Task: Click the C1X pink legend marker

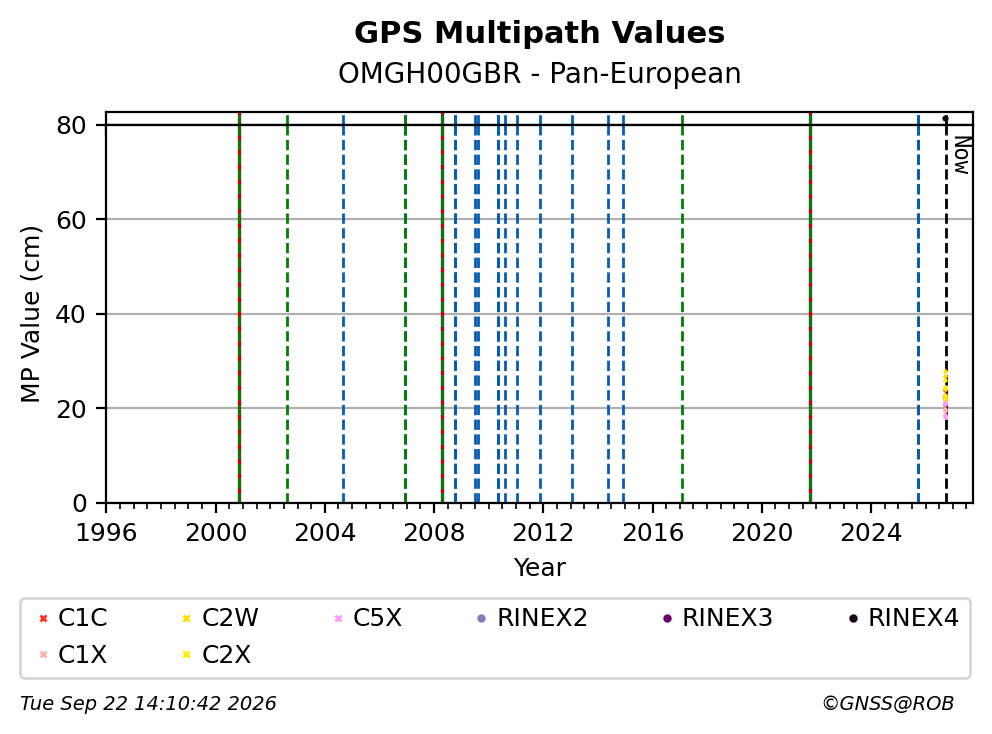Action: pos(44,655)
